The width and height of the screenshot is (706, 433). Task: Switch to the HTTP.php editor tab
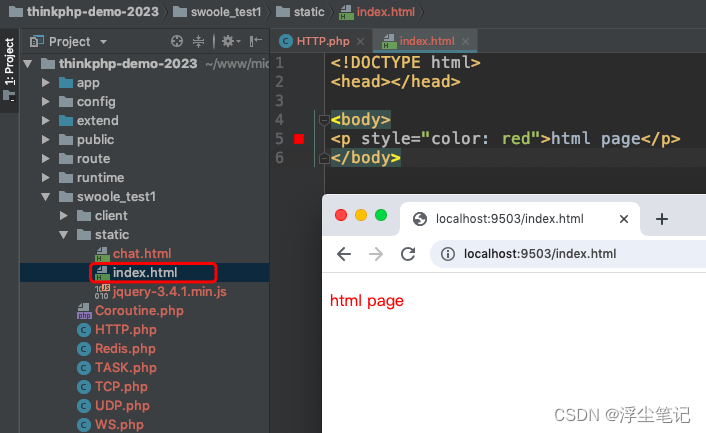point(323,41)
